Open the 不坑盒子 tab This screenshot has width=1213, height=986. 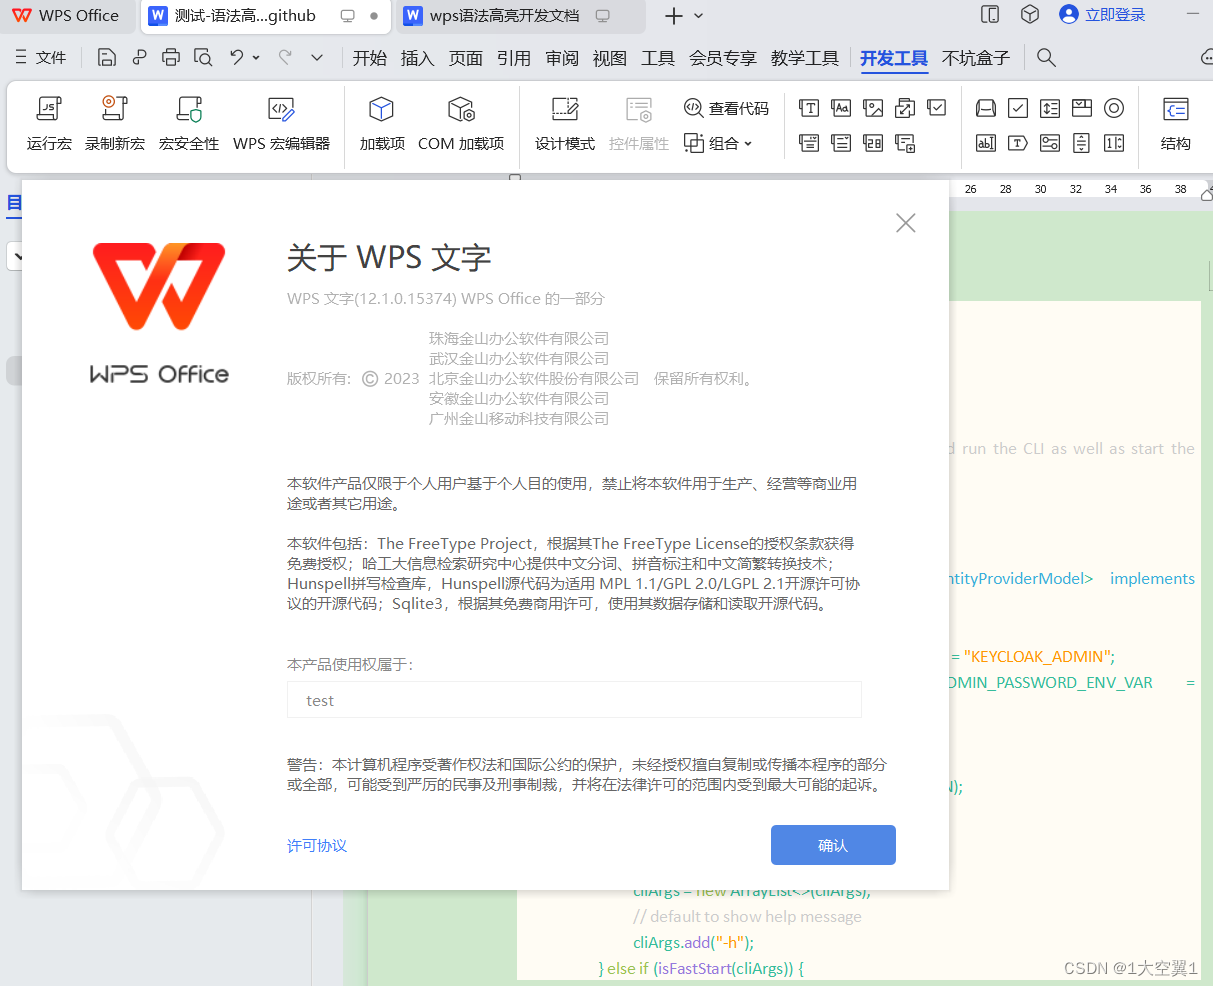click(976, 58)
